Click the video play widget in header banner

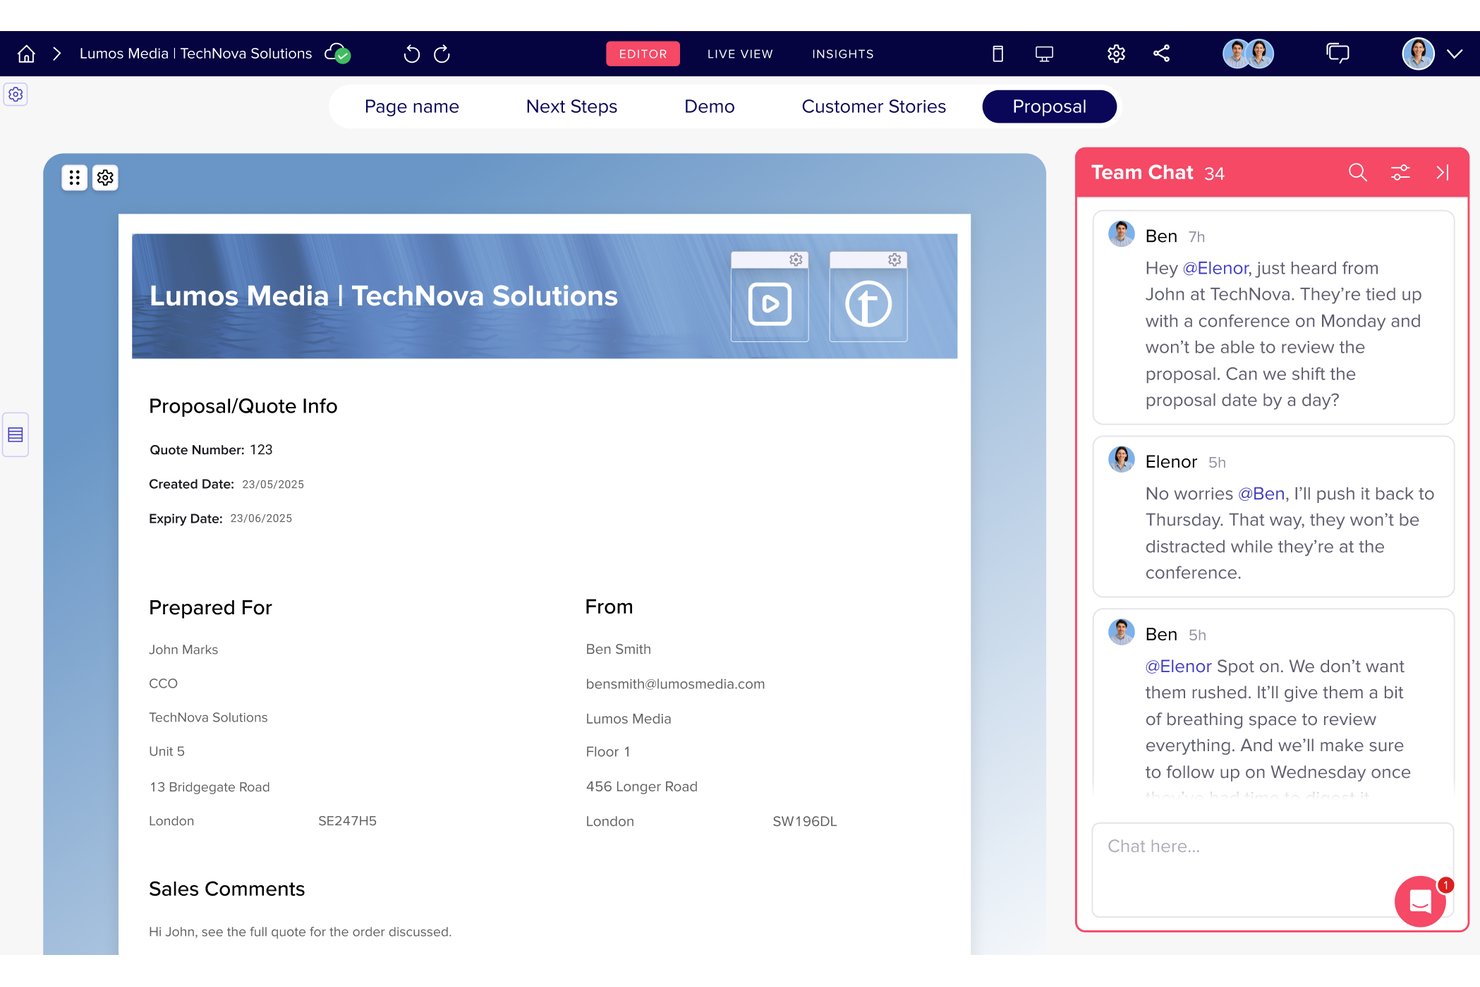point(770,304)
